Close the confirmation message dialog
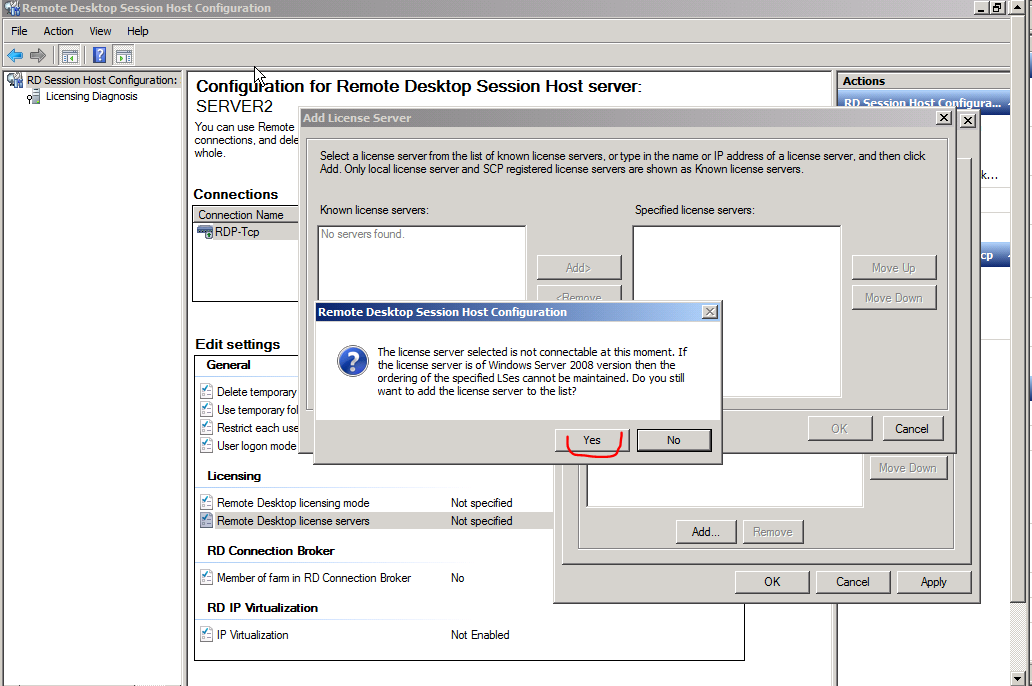This screenshot has width=1032, height=686. coord(710,311)
